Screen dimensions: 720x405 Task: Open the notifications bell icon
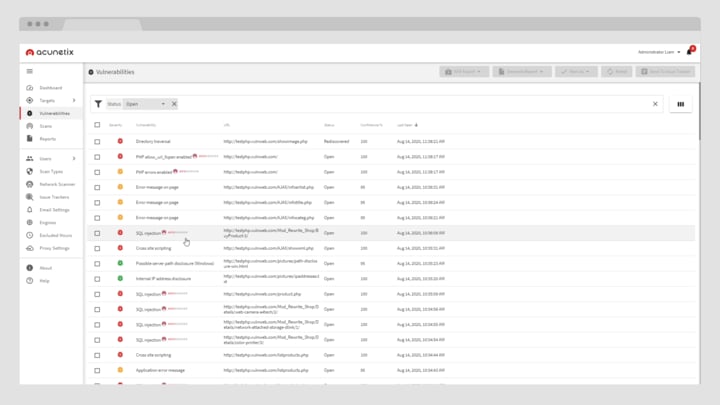click(x=690, y=51)
